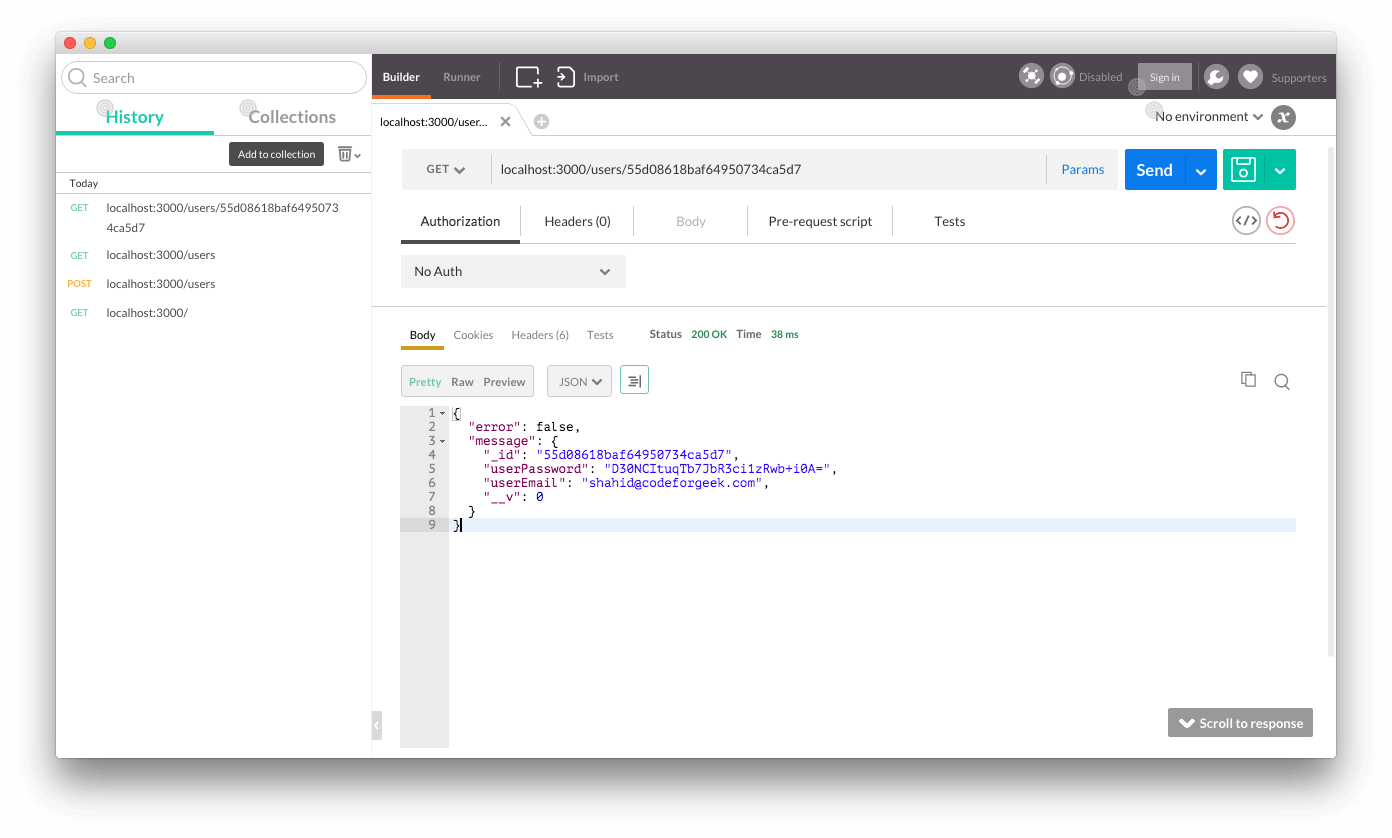Screen dimensions: 1392x838
Task: Open the JSON format dropdown
Action: (x=579, y=382)
